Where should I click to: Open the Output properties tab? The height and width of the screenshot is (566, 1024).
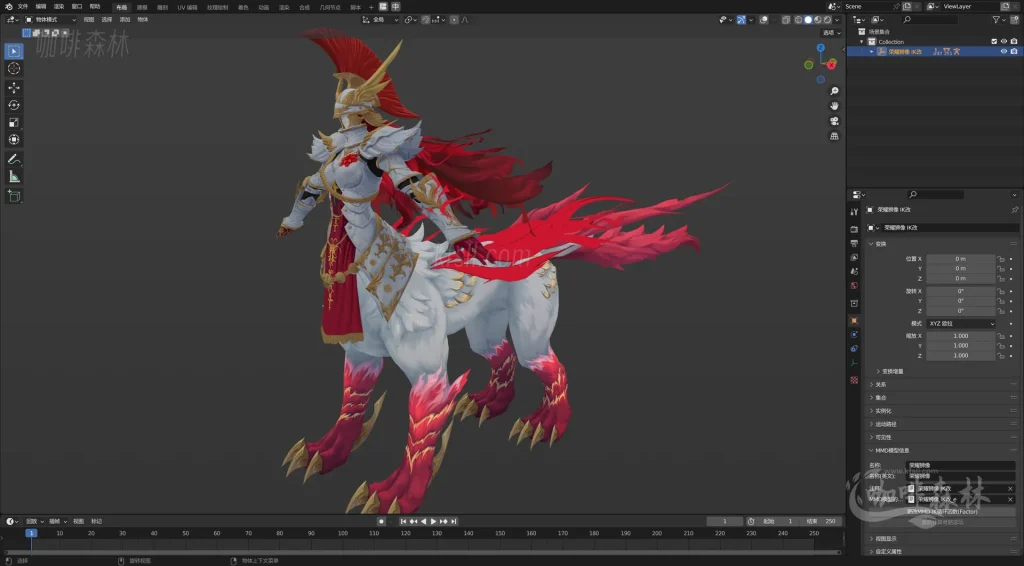click(854, 244)
